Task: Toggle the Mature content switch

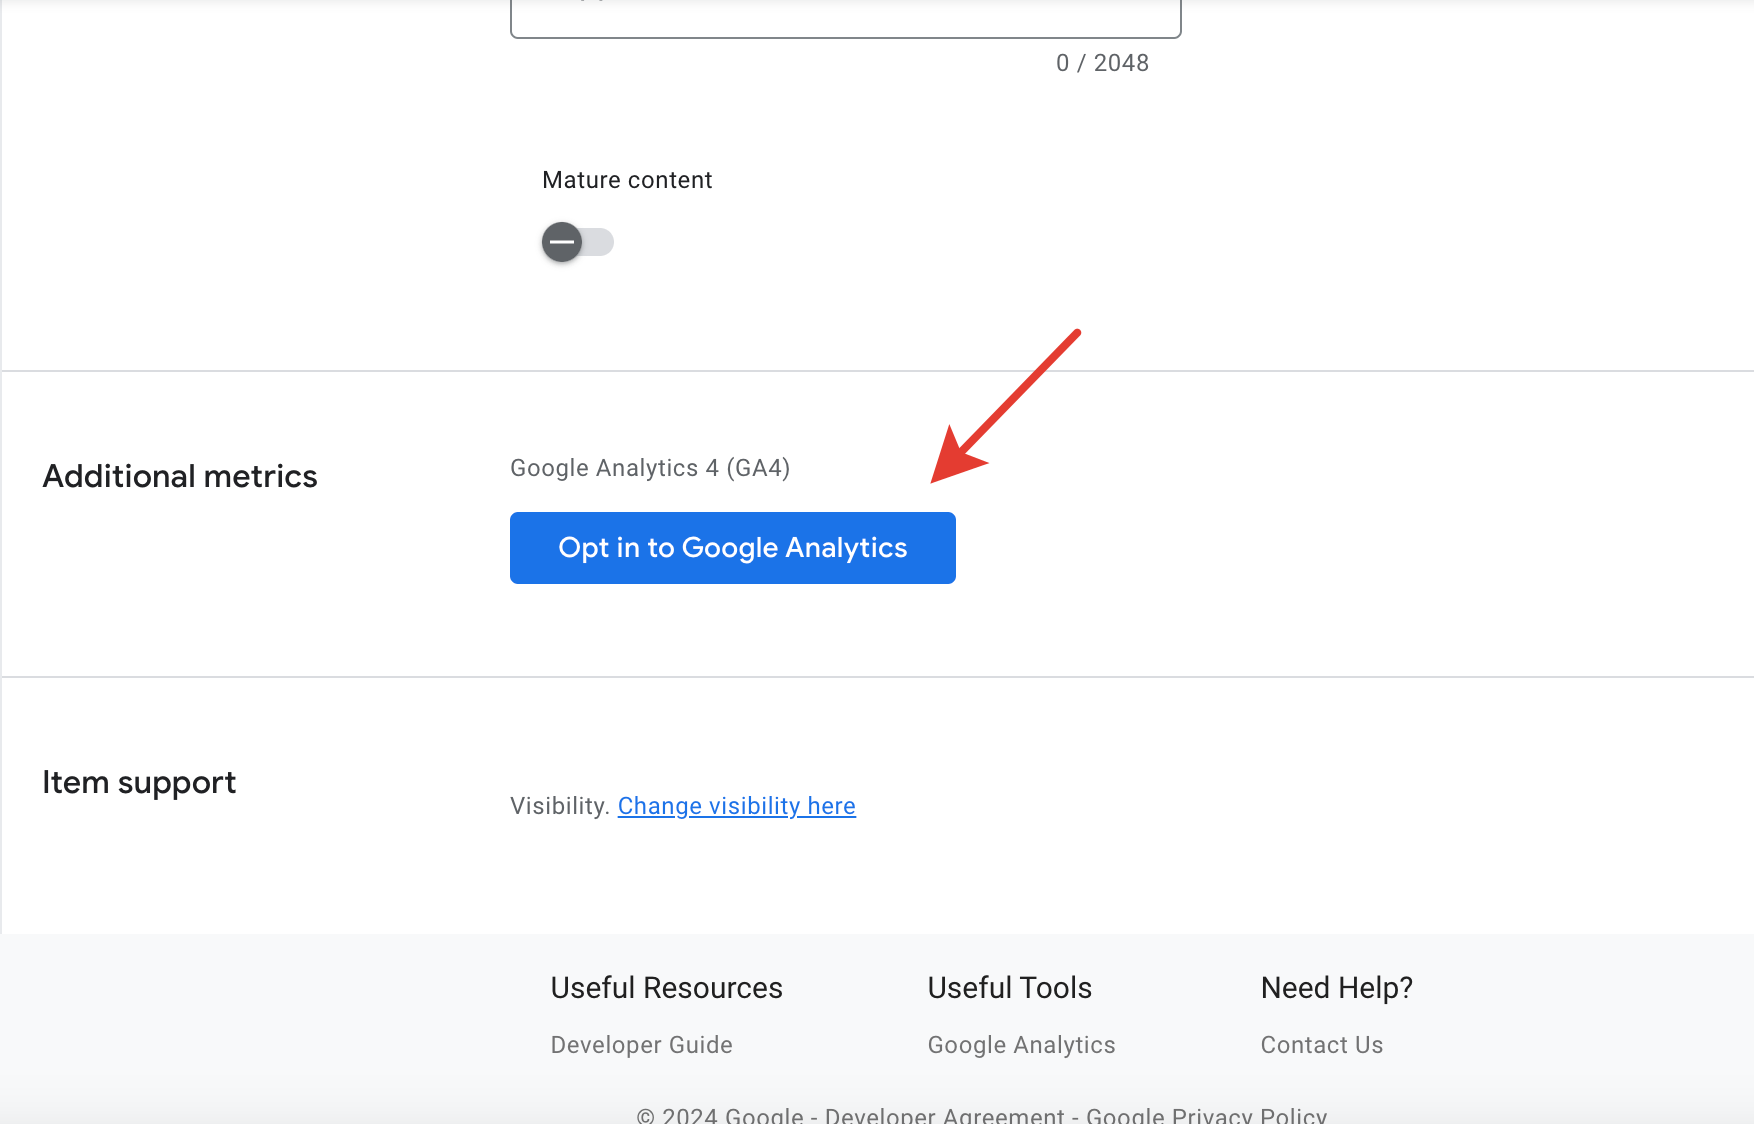Action: click(576, 242)
